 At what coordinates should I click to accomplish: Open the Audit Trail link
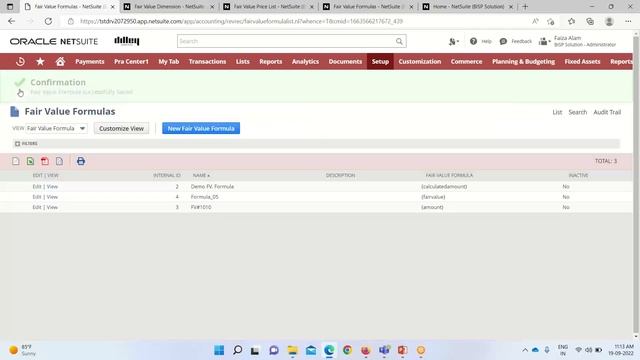607,112
